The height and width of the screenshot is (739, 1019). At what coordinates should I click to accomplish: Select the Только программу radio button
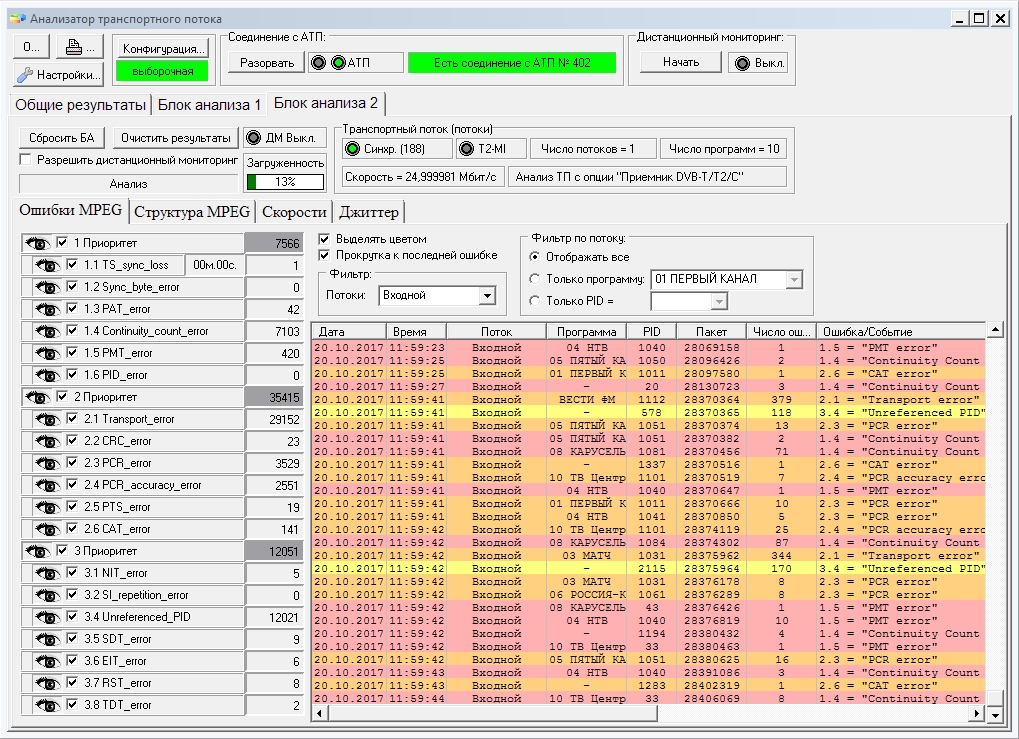[x=534, y=279]
